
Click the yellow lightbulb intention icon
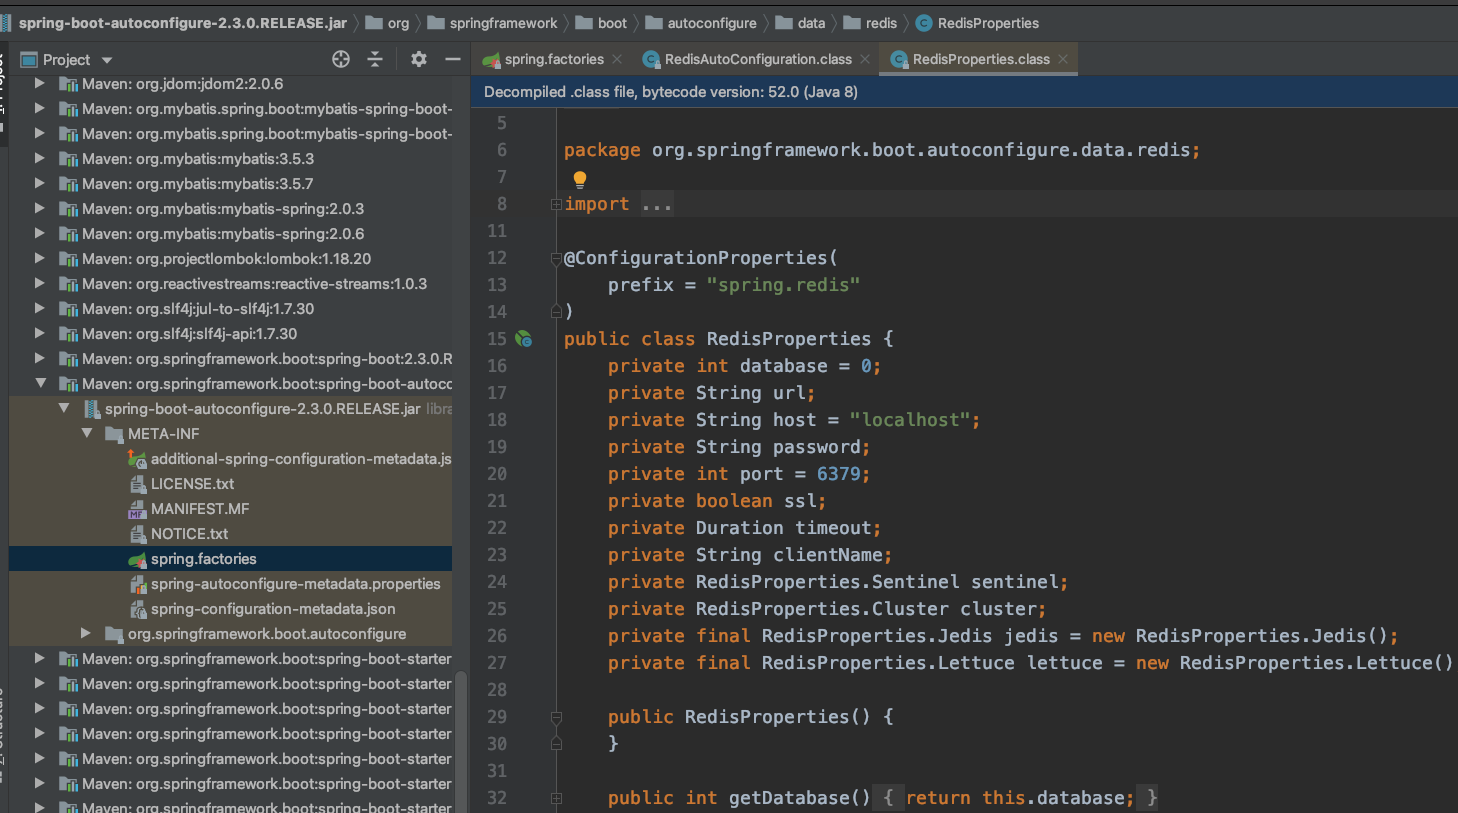[x=579, y=179]
